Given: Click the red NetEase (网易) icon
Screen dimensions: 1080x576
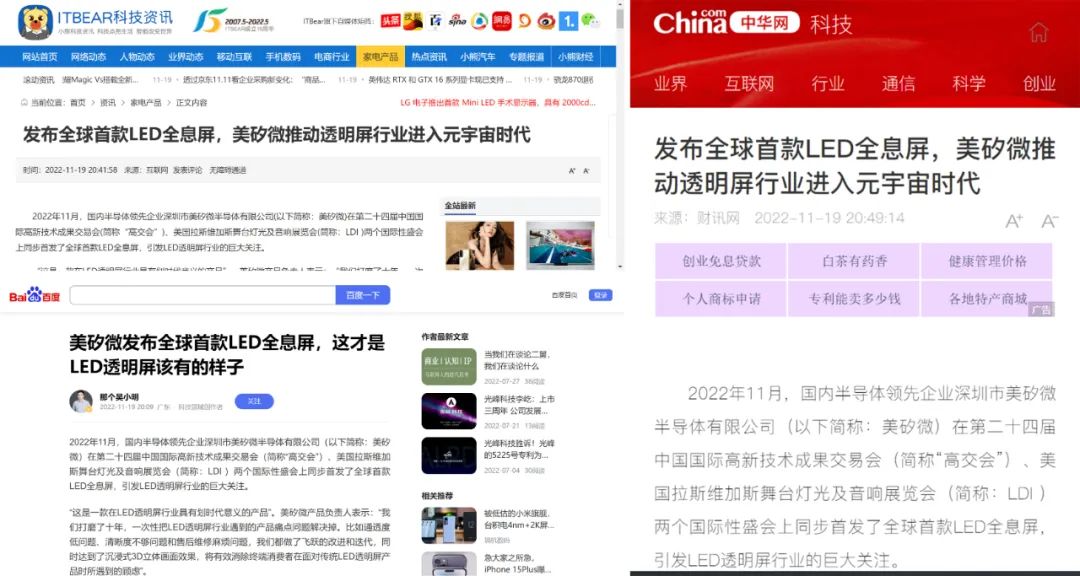Looking at the screenshot, I should point(501,21).
